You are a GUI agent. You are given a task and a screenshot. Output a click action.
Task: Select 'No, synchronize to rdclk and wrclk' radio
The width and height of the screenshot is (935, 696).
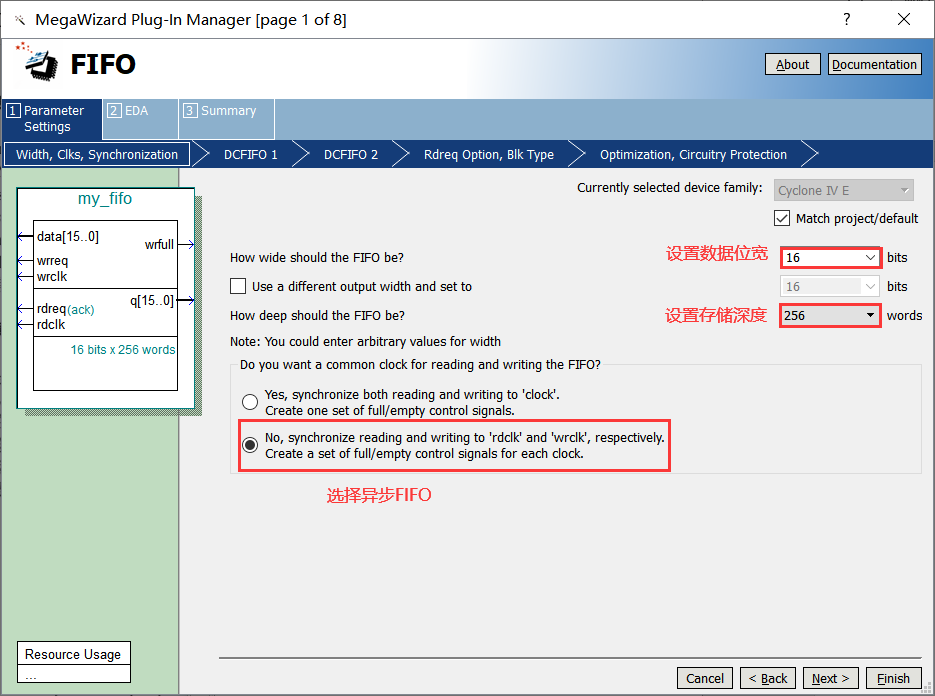250,445
